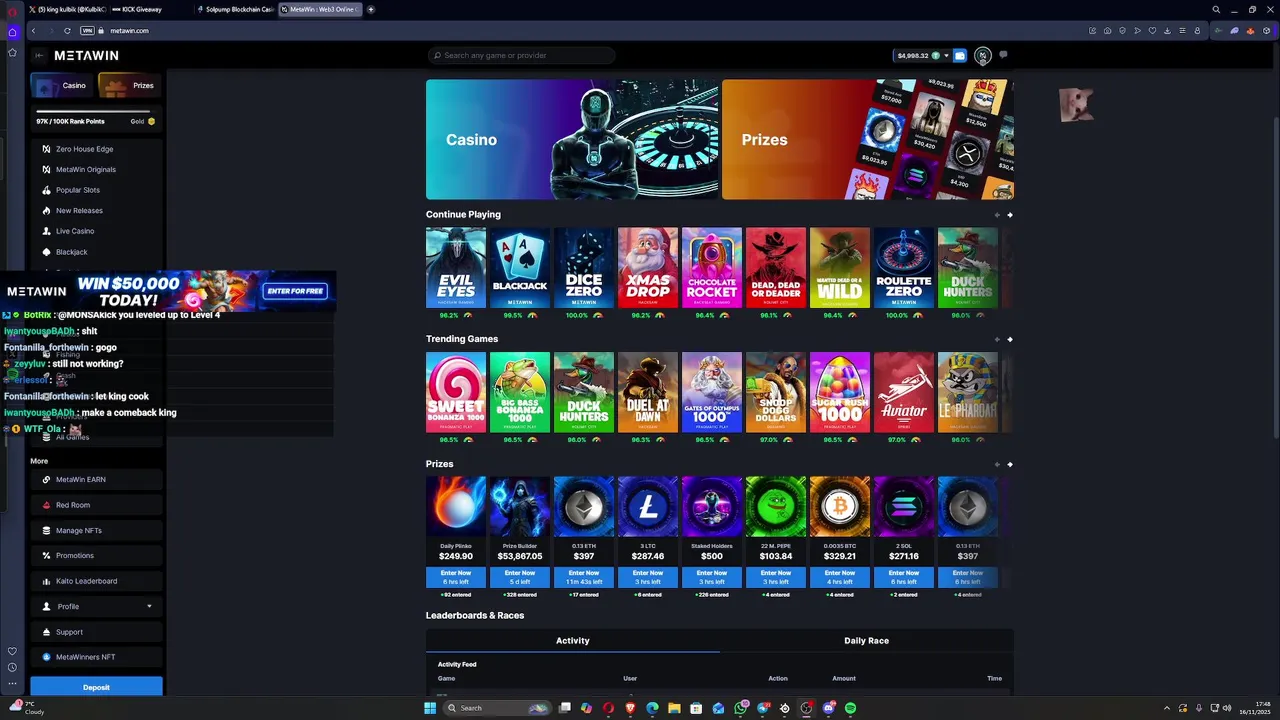Show next Trending Games arrow
Image resolution: width=1280 pixels, height=720 pixels.
[x=1010, y=339]
